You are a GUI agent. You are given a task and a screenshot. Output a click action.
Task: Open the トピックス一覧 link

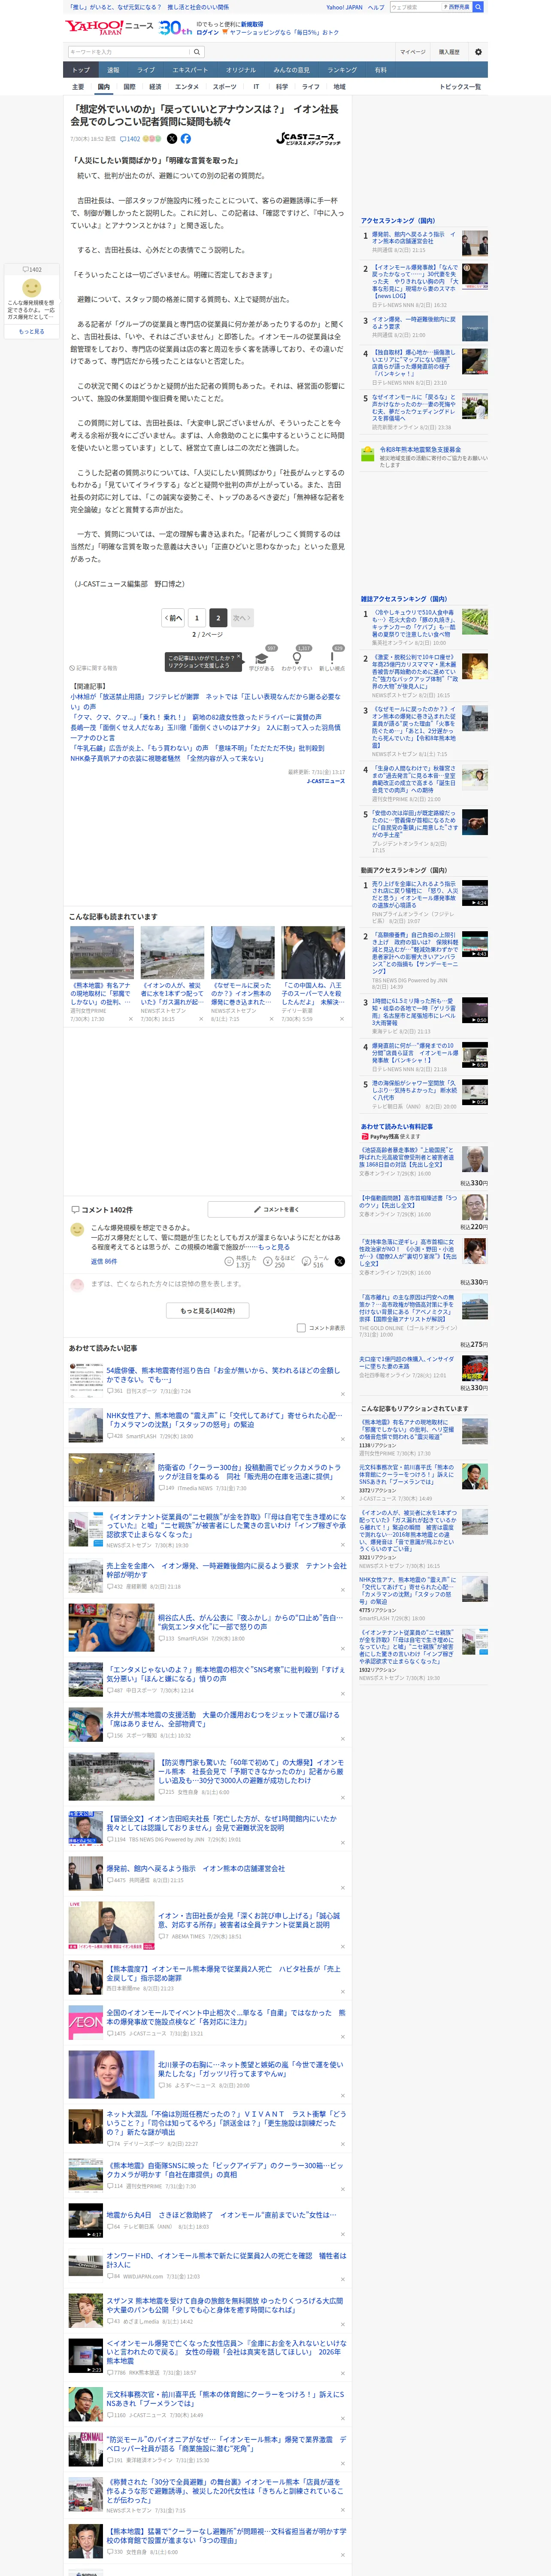tap(460, 87)
